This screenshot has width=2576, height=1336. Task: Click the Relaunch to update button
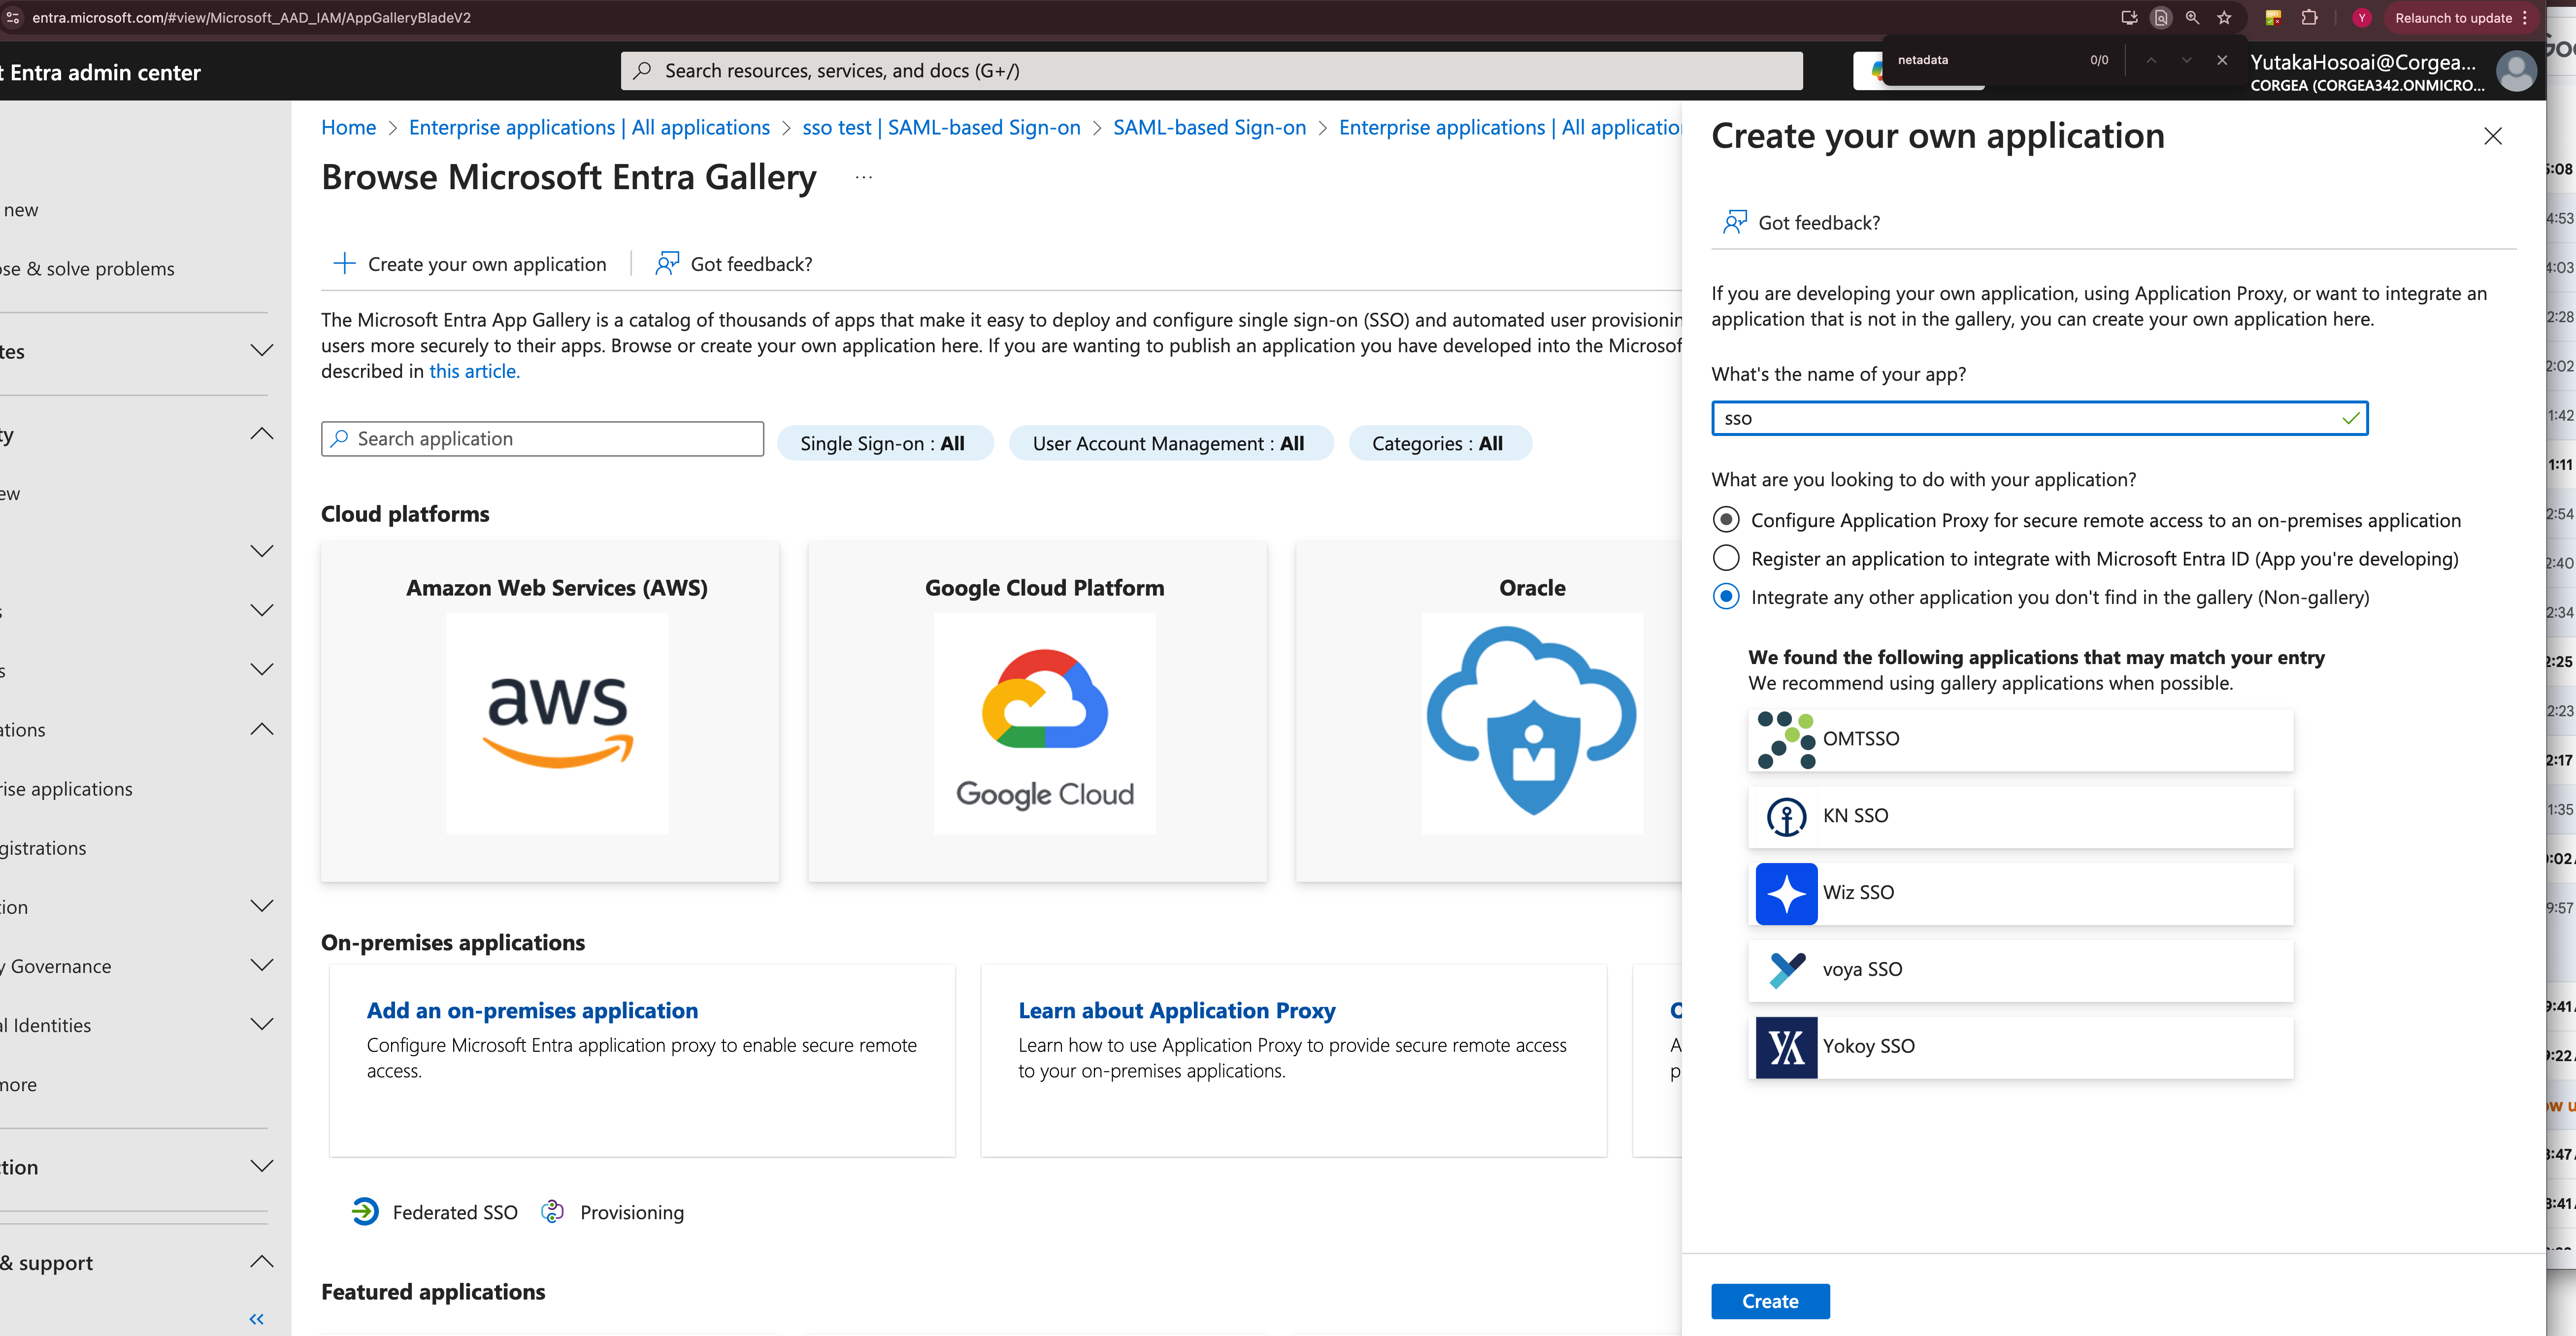pyautogui.click(x=2453, y=18)
